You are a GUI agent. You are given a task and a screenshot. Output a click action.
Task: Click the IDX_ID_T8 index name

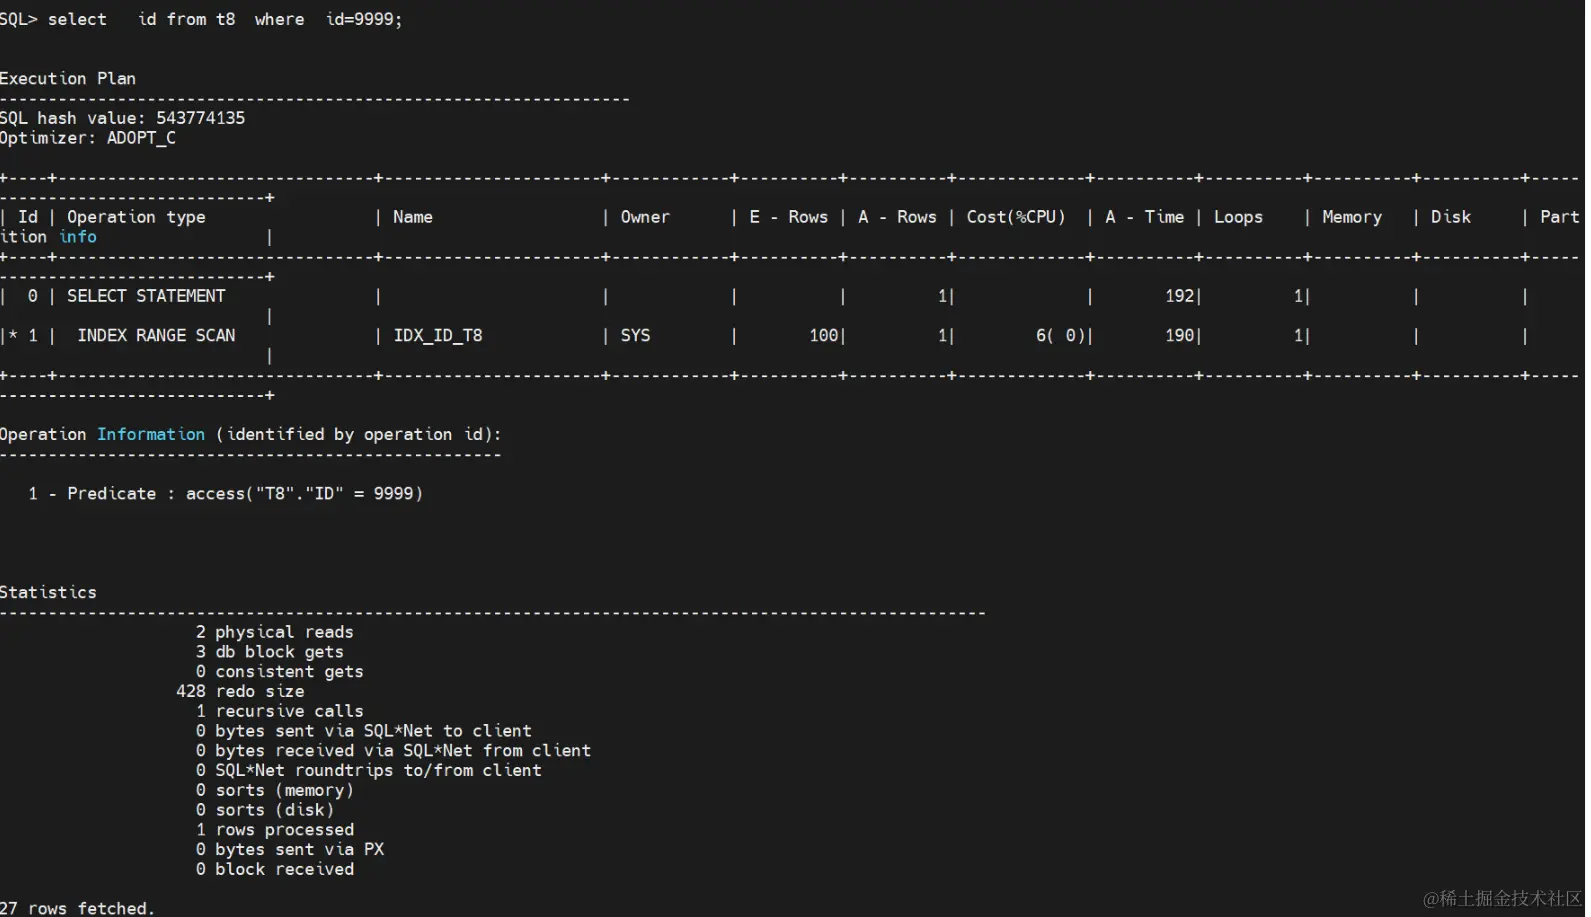coord(438,335)
